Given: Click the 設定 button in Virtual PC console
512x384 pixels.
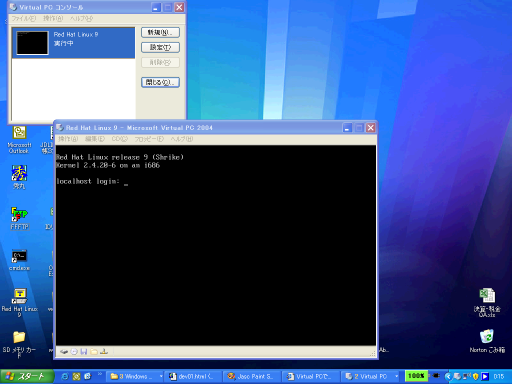Looking at the screenshot, I should tap(160, 47).
